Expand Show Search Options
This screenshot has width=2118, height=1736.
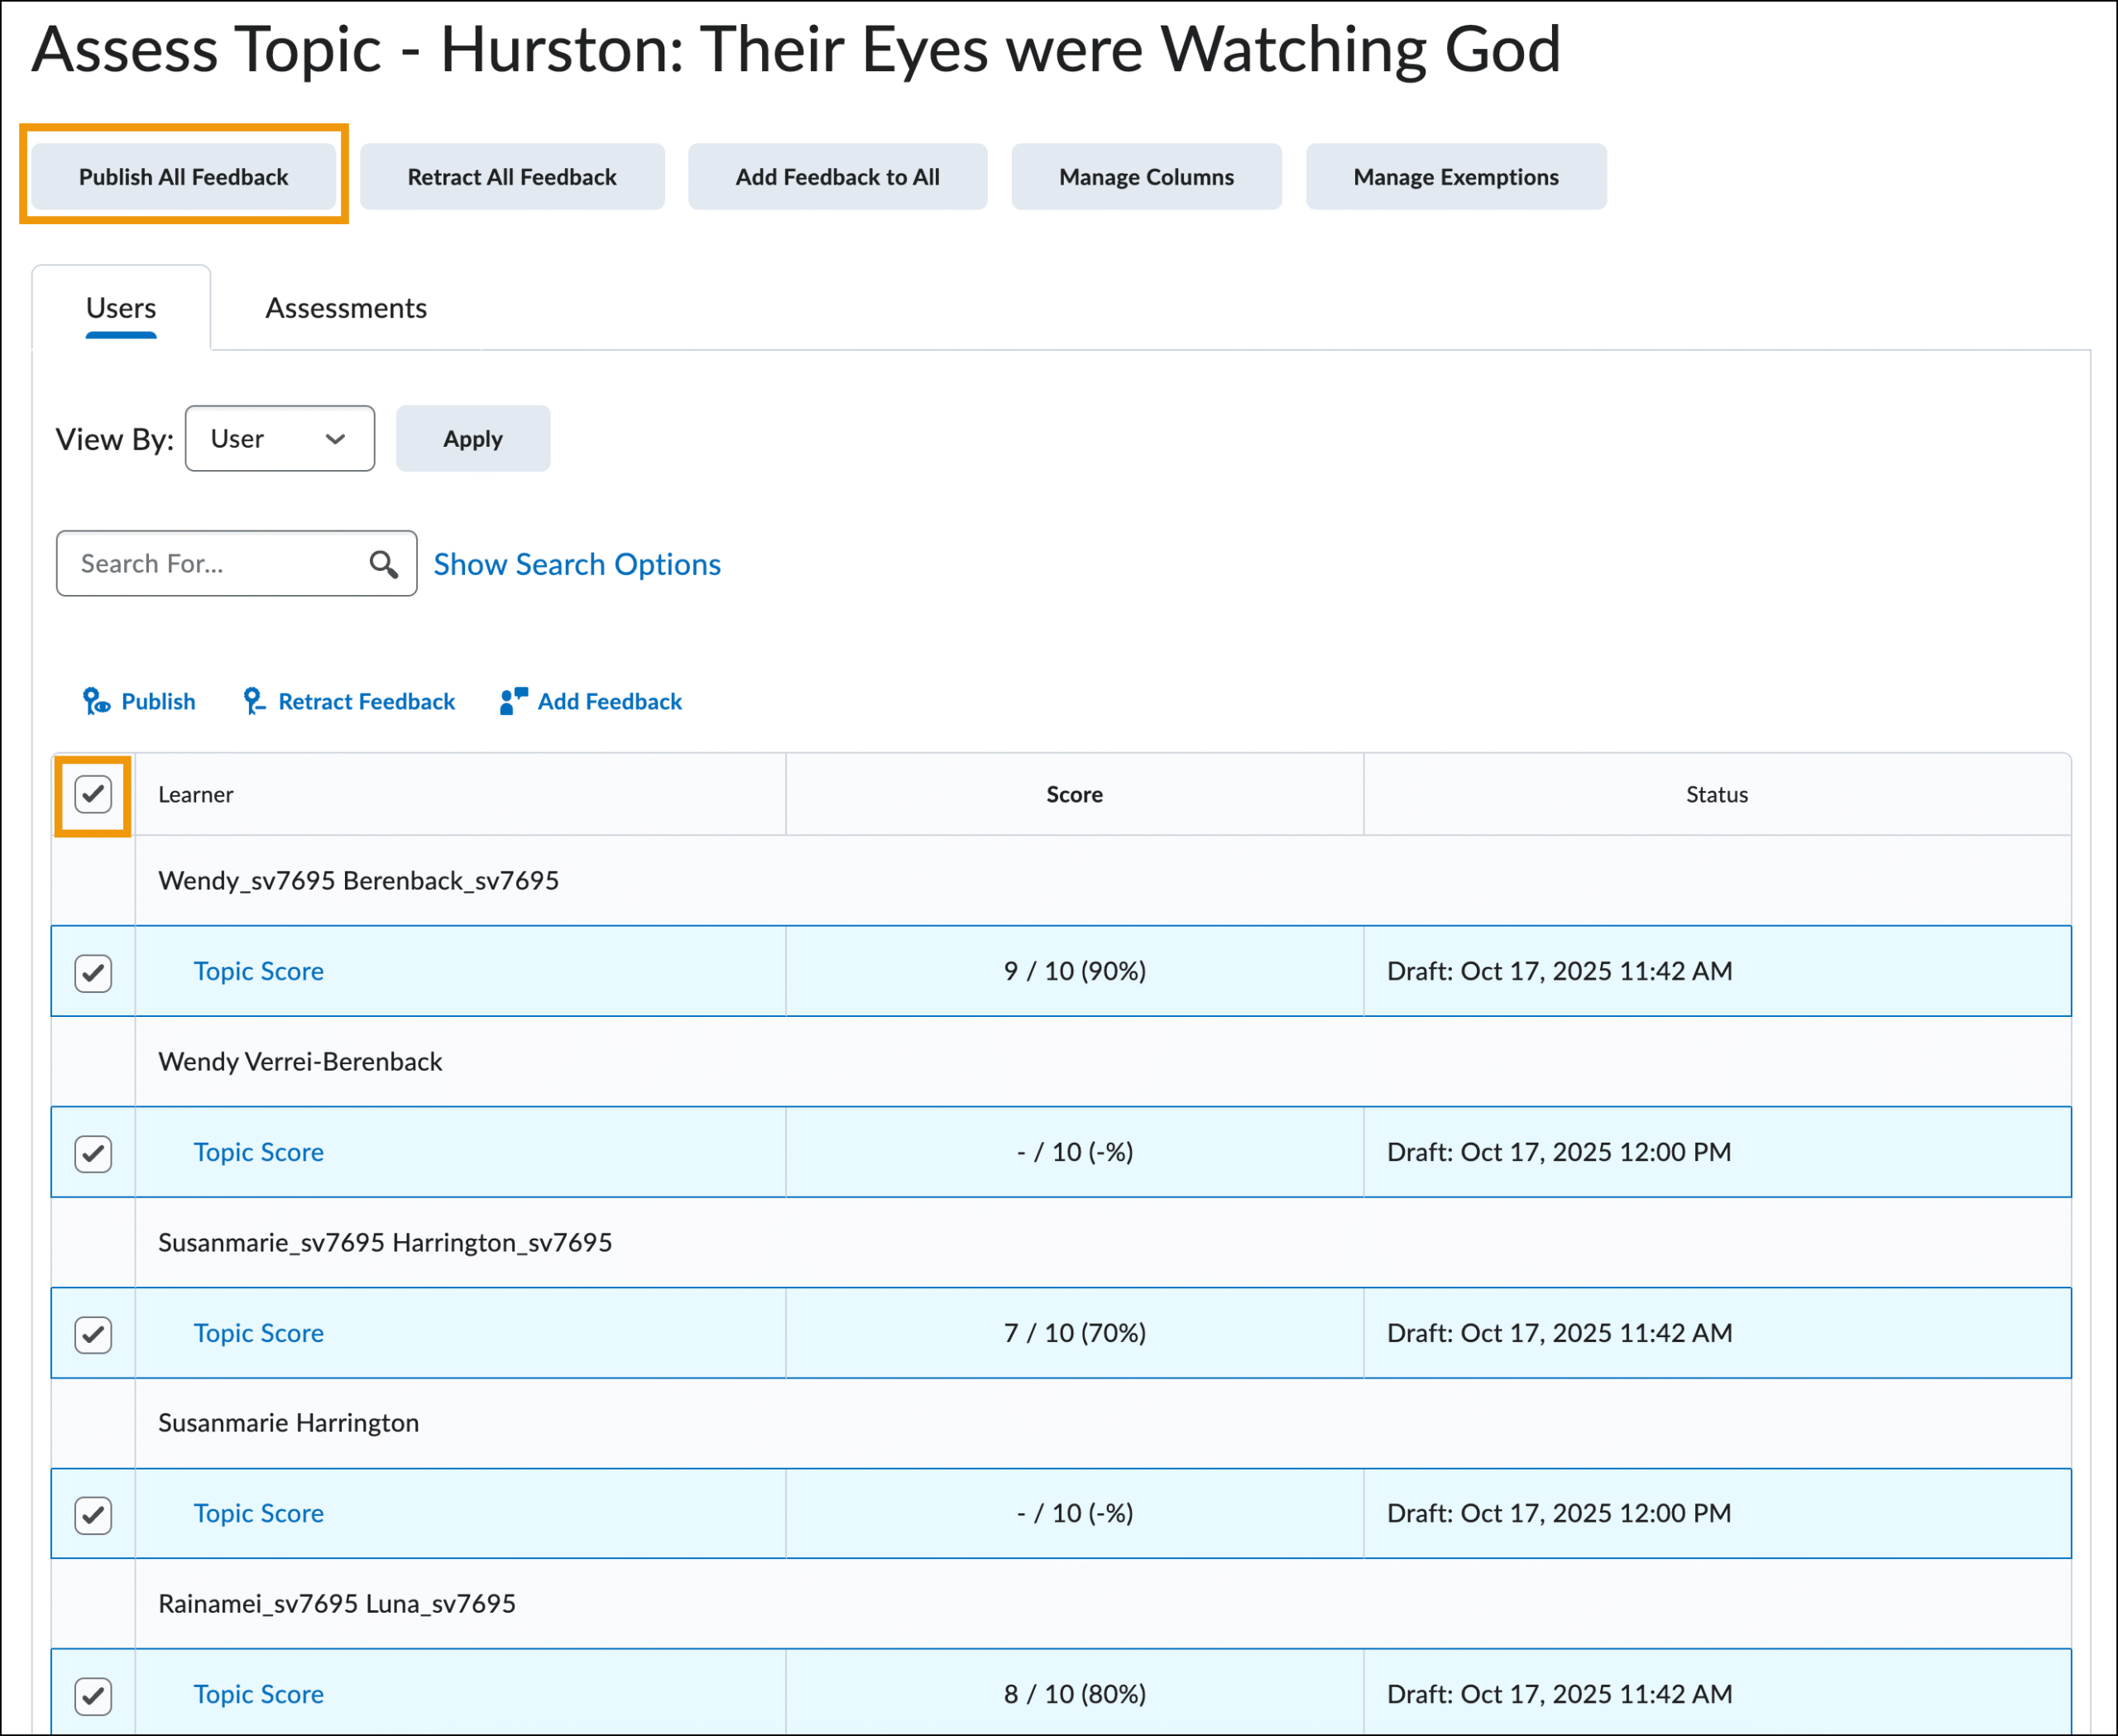[x=577, y=565]
